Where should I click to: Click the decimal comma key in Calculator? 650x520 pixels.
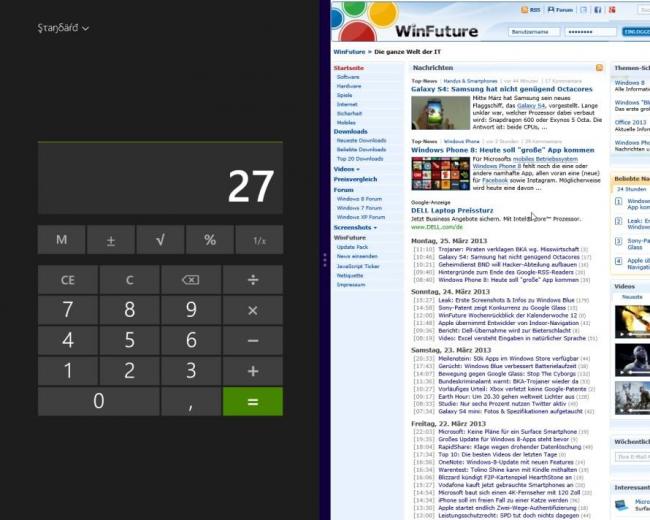191,401
